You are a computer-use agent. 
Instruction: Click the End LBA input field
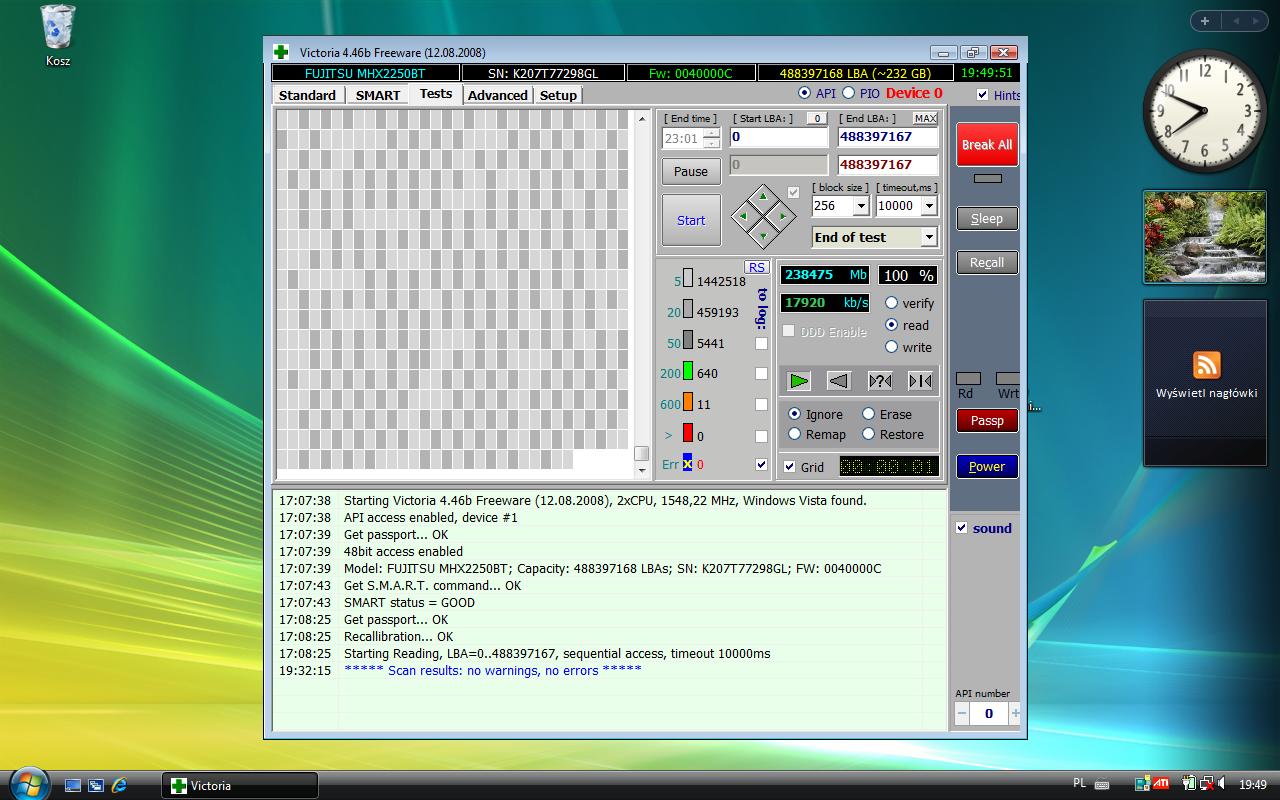click(888, 137)
